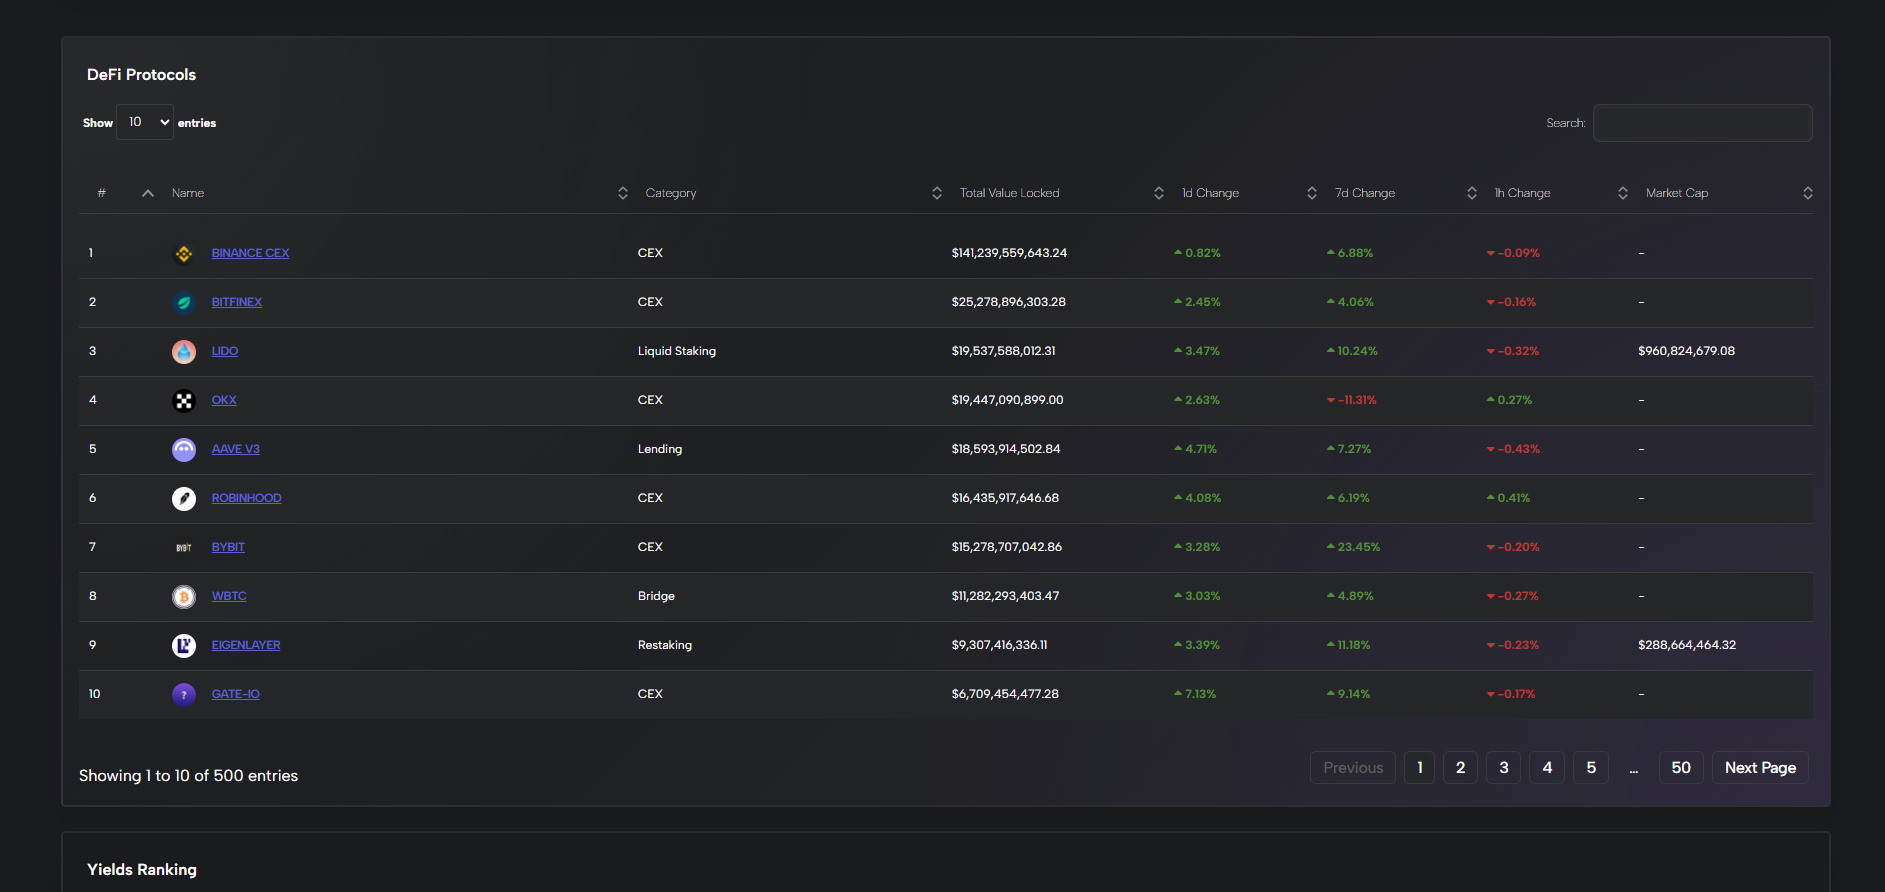Sort table by Market Cap column
Image resolution: width=1885 pixels, height=892 pixels.
pos(1676,193)
